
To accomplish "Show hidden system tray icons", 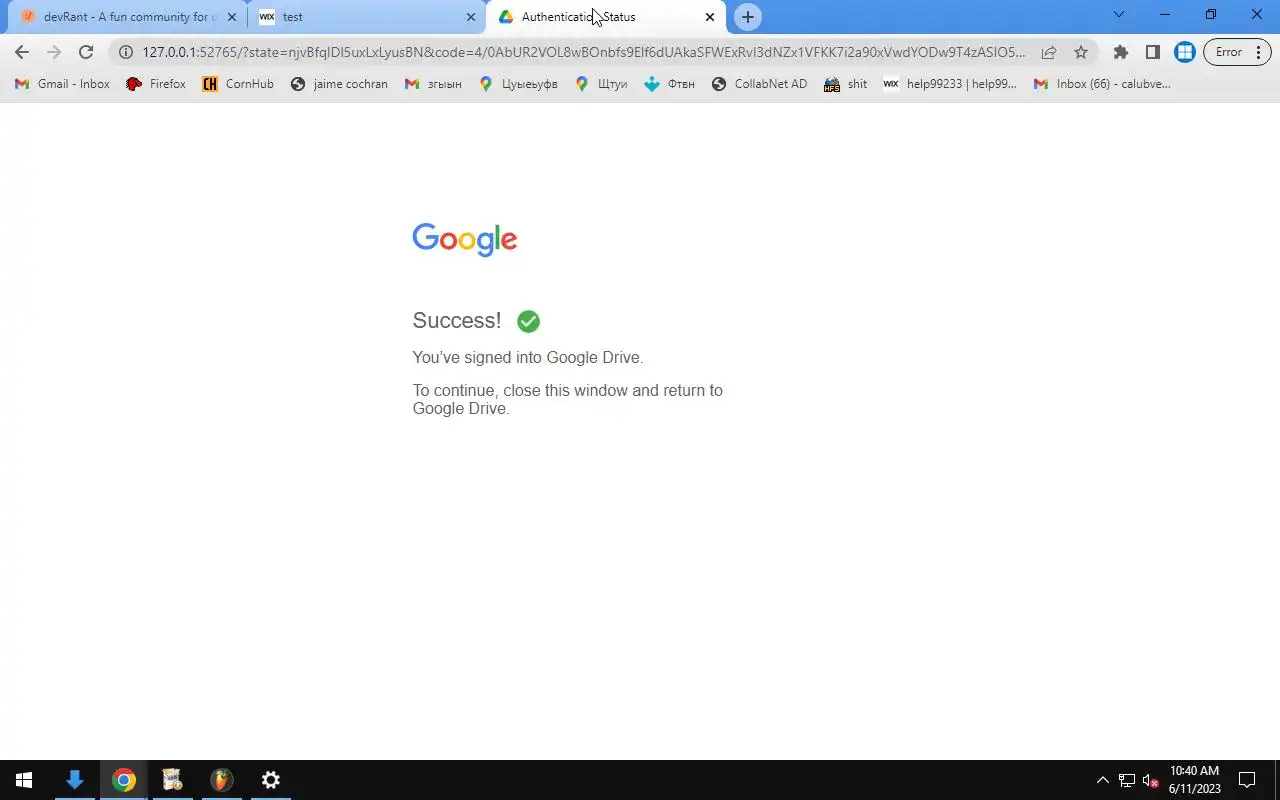I will (x=1102, y=780).
